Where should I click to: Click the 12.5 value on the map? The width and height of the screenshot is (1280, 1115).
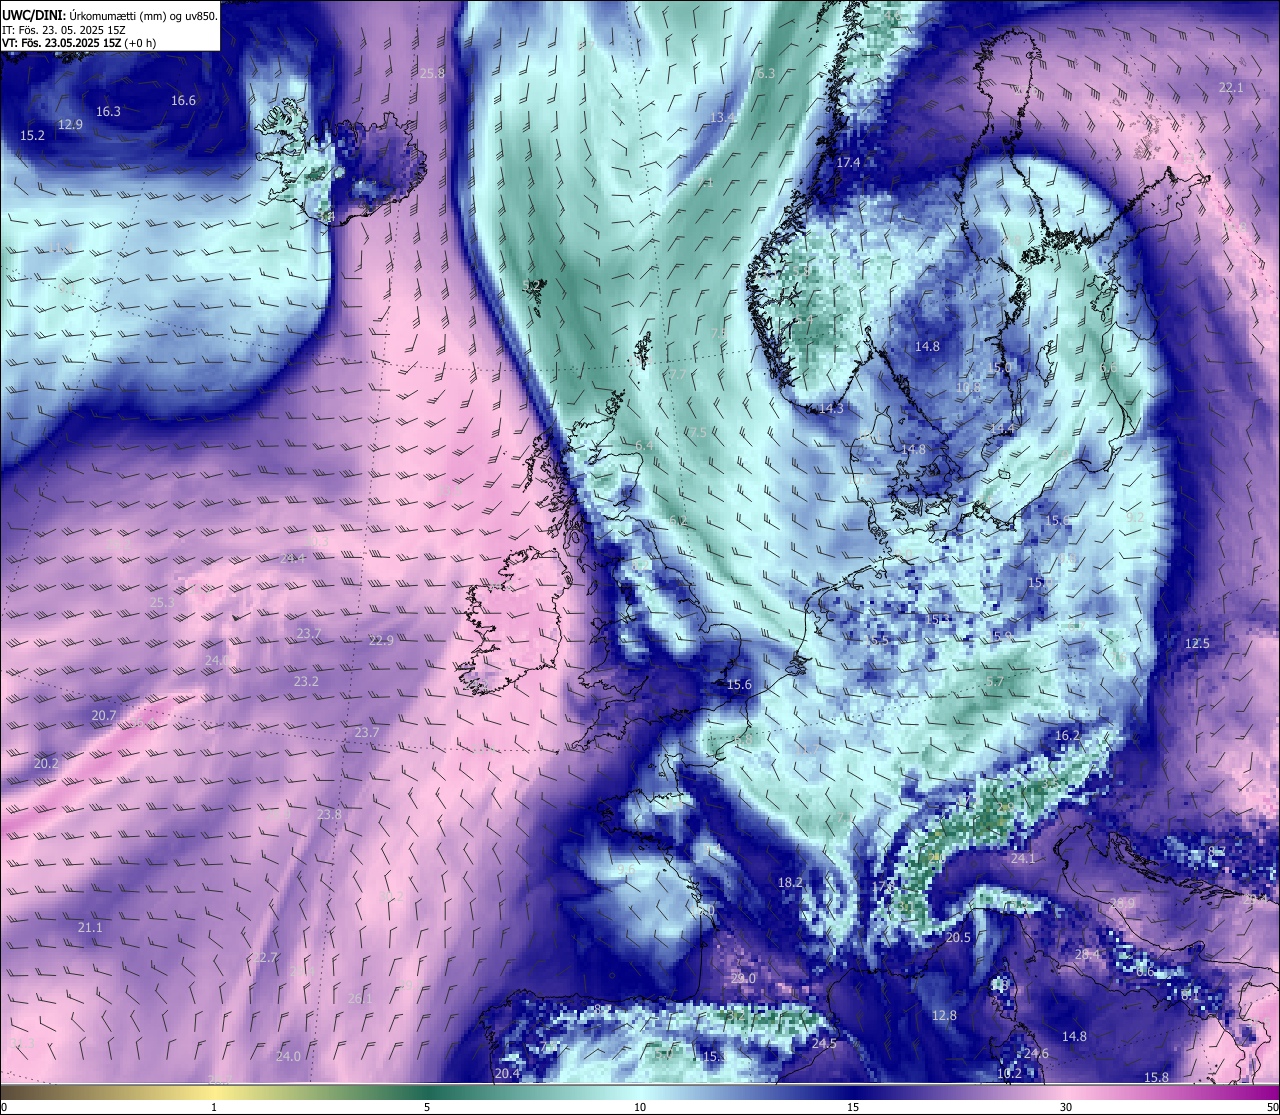[1197, 643]
